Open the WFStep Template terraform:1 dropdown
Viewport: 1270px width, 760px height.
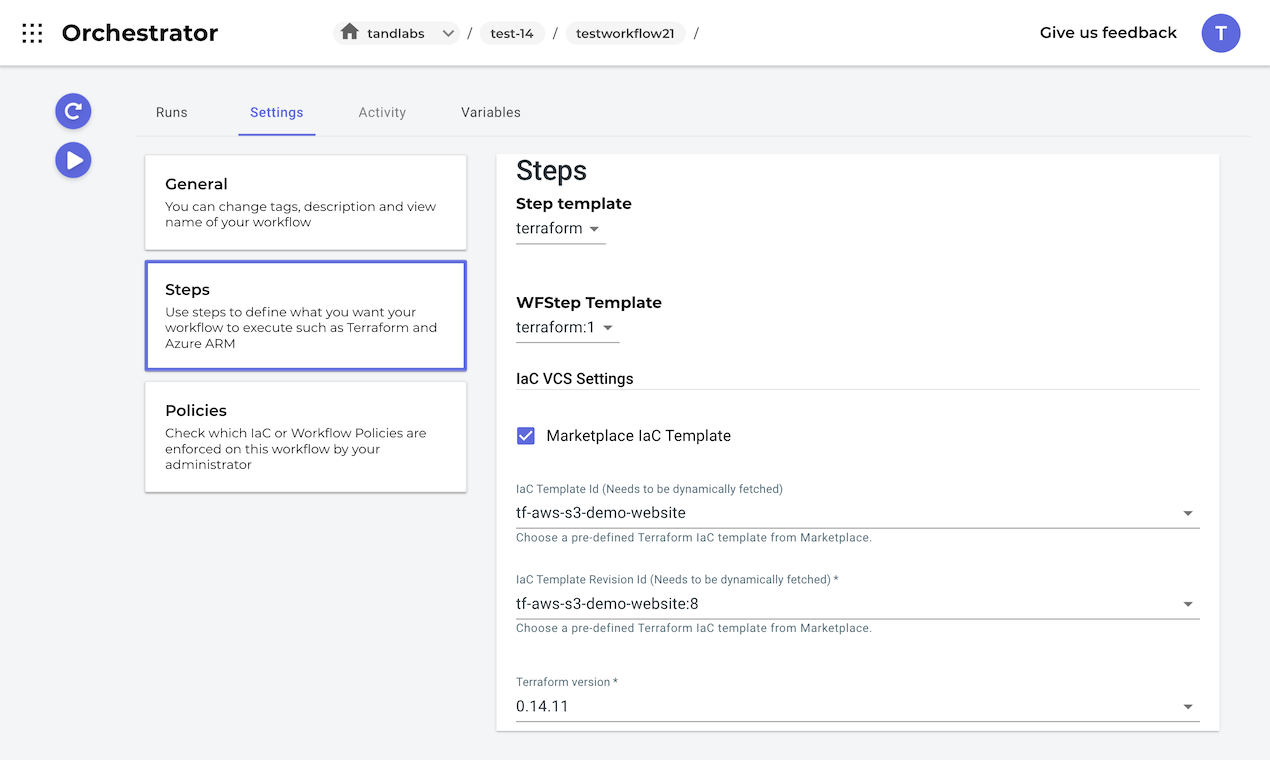pyautogui.click(x=567, y=328)
